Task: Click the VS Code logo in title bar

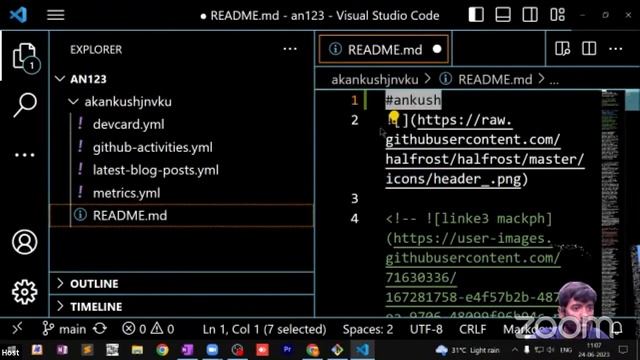Action: pos(18,15)
